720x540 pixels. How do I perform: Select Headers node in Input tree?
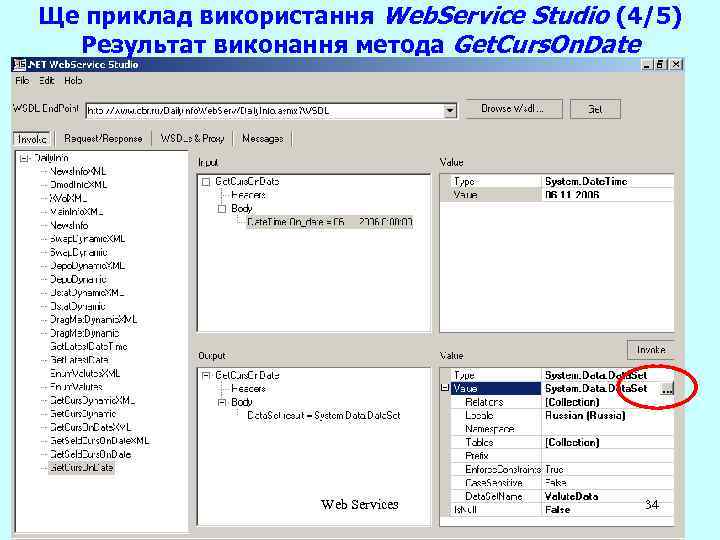[248, 195]
